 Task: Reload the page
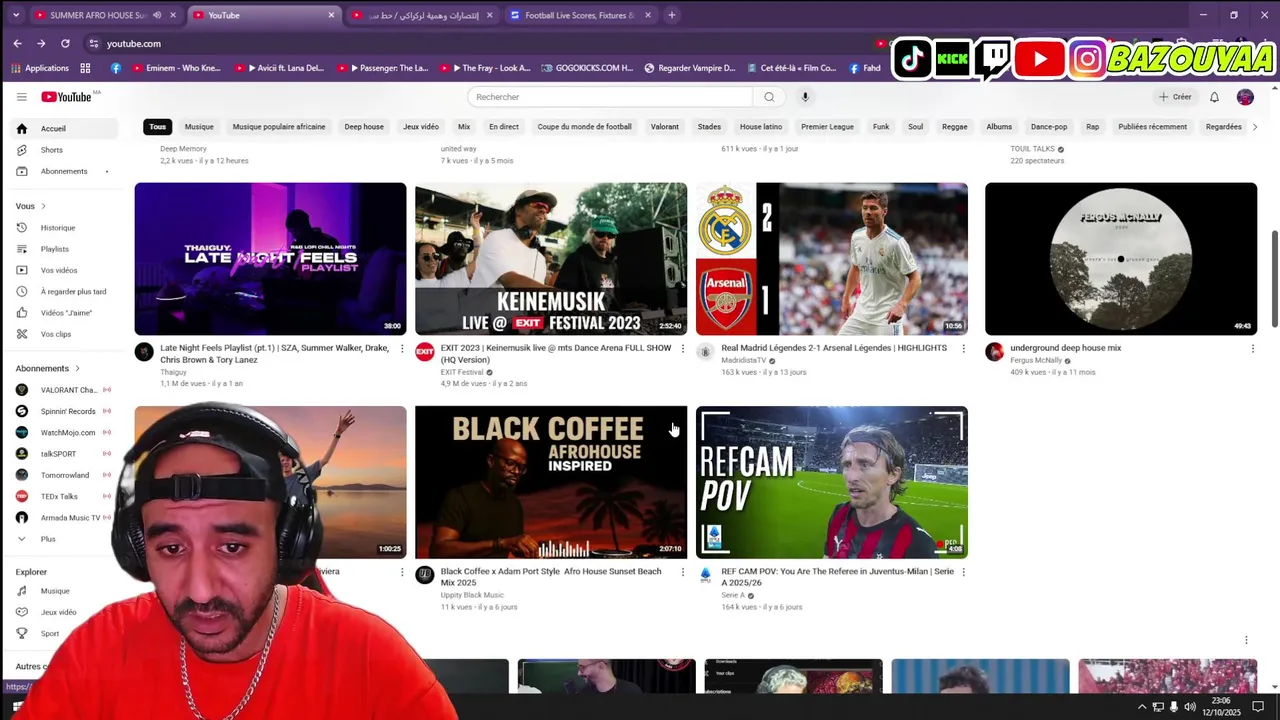pos(65,43)
